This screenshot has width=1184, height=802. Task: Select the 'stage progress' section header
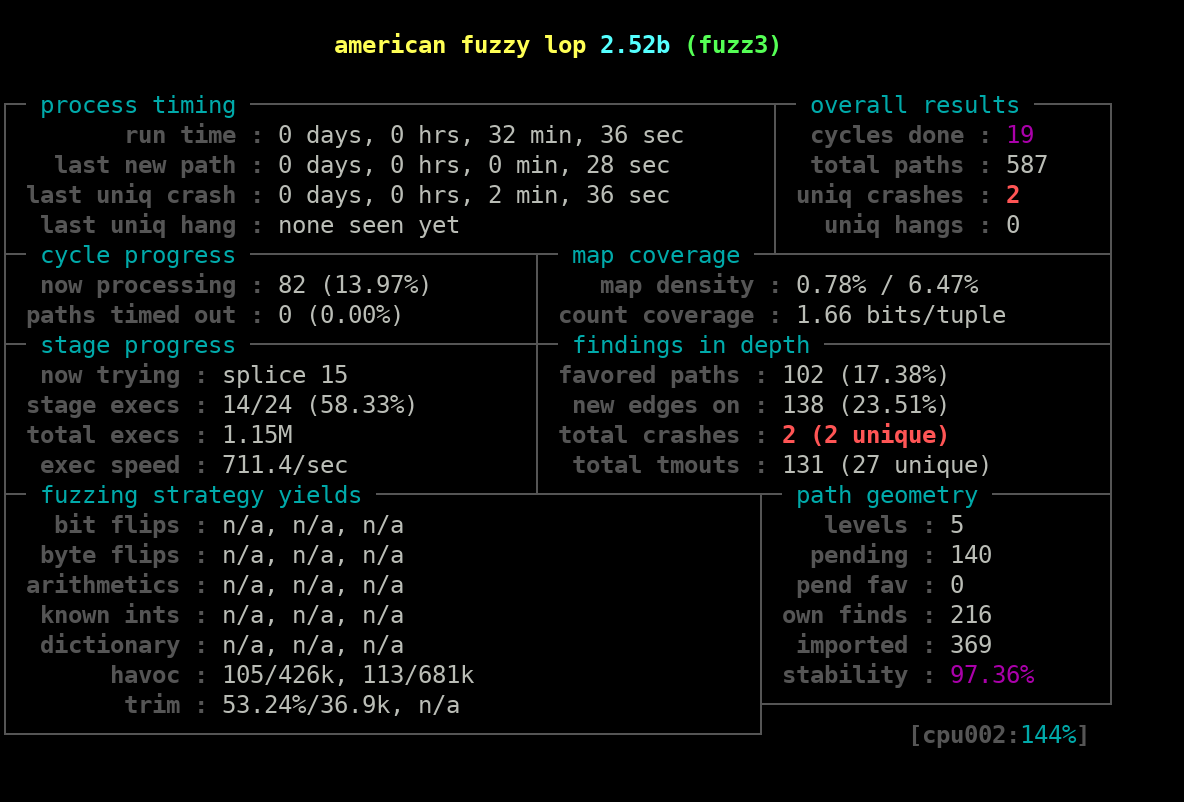point(138,345)
